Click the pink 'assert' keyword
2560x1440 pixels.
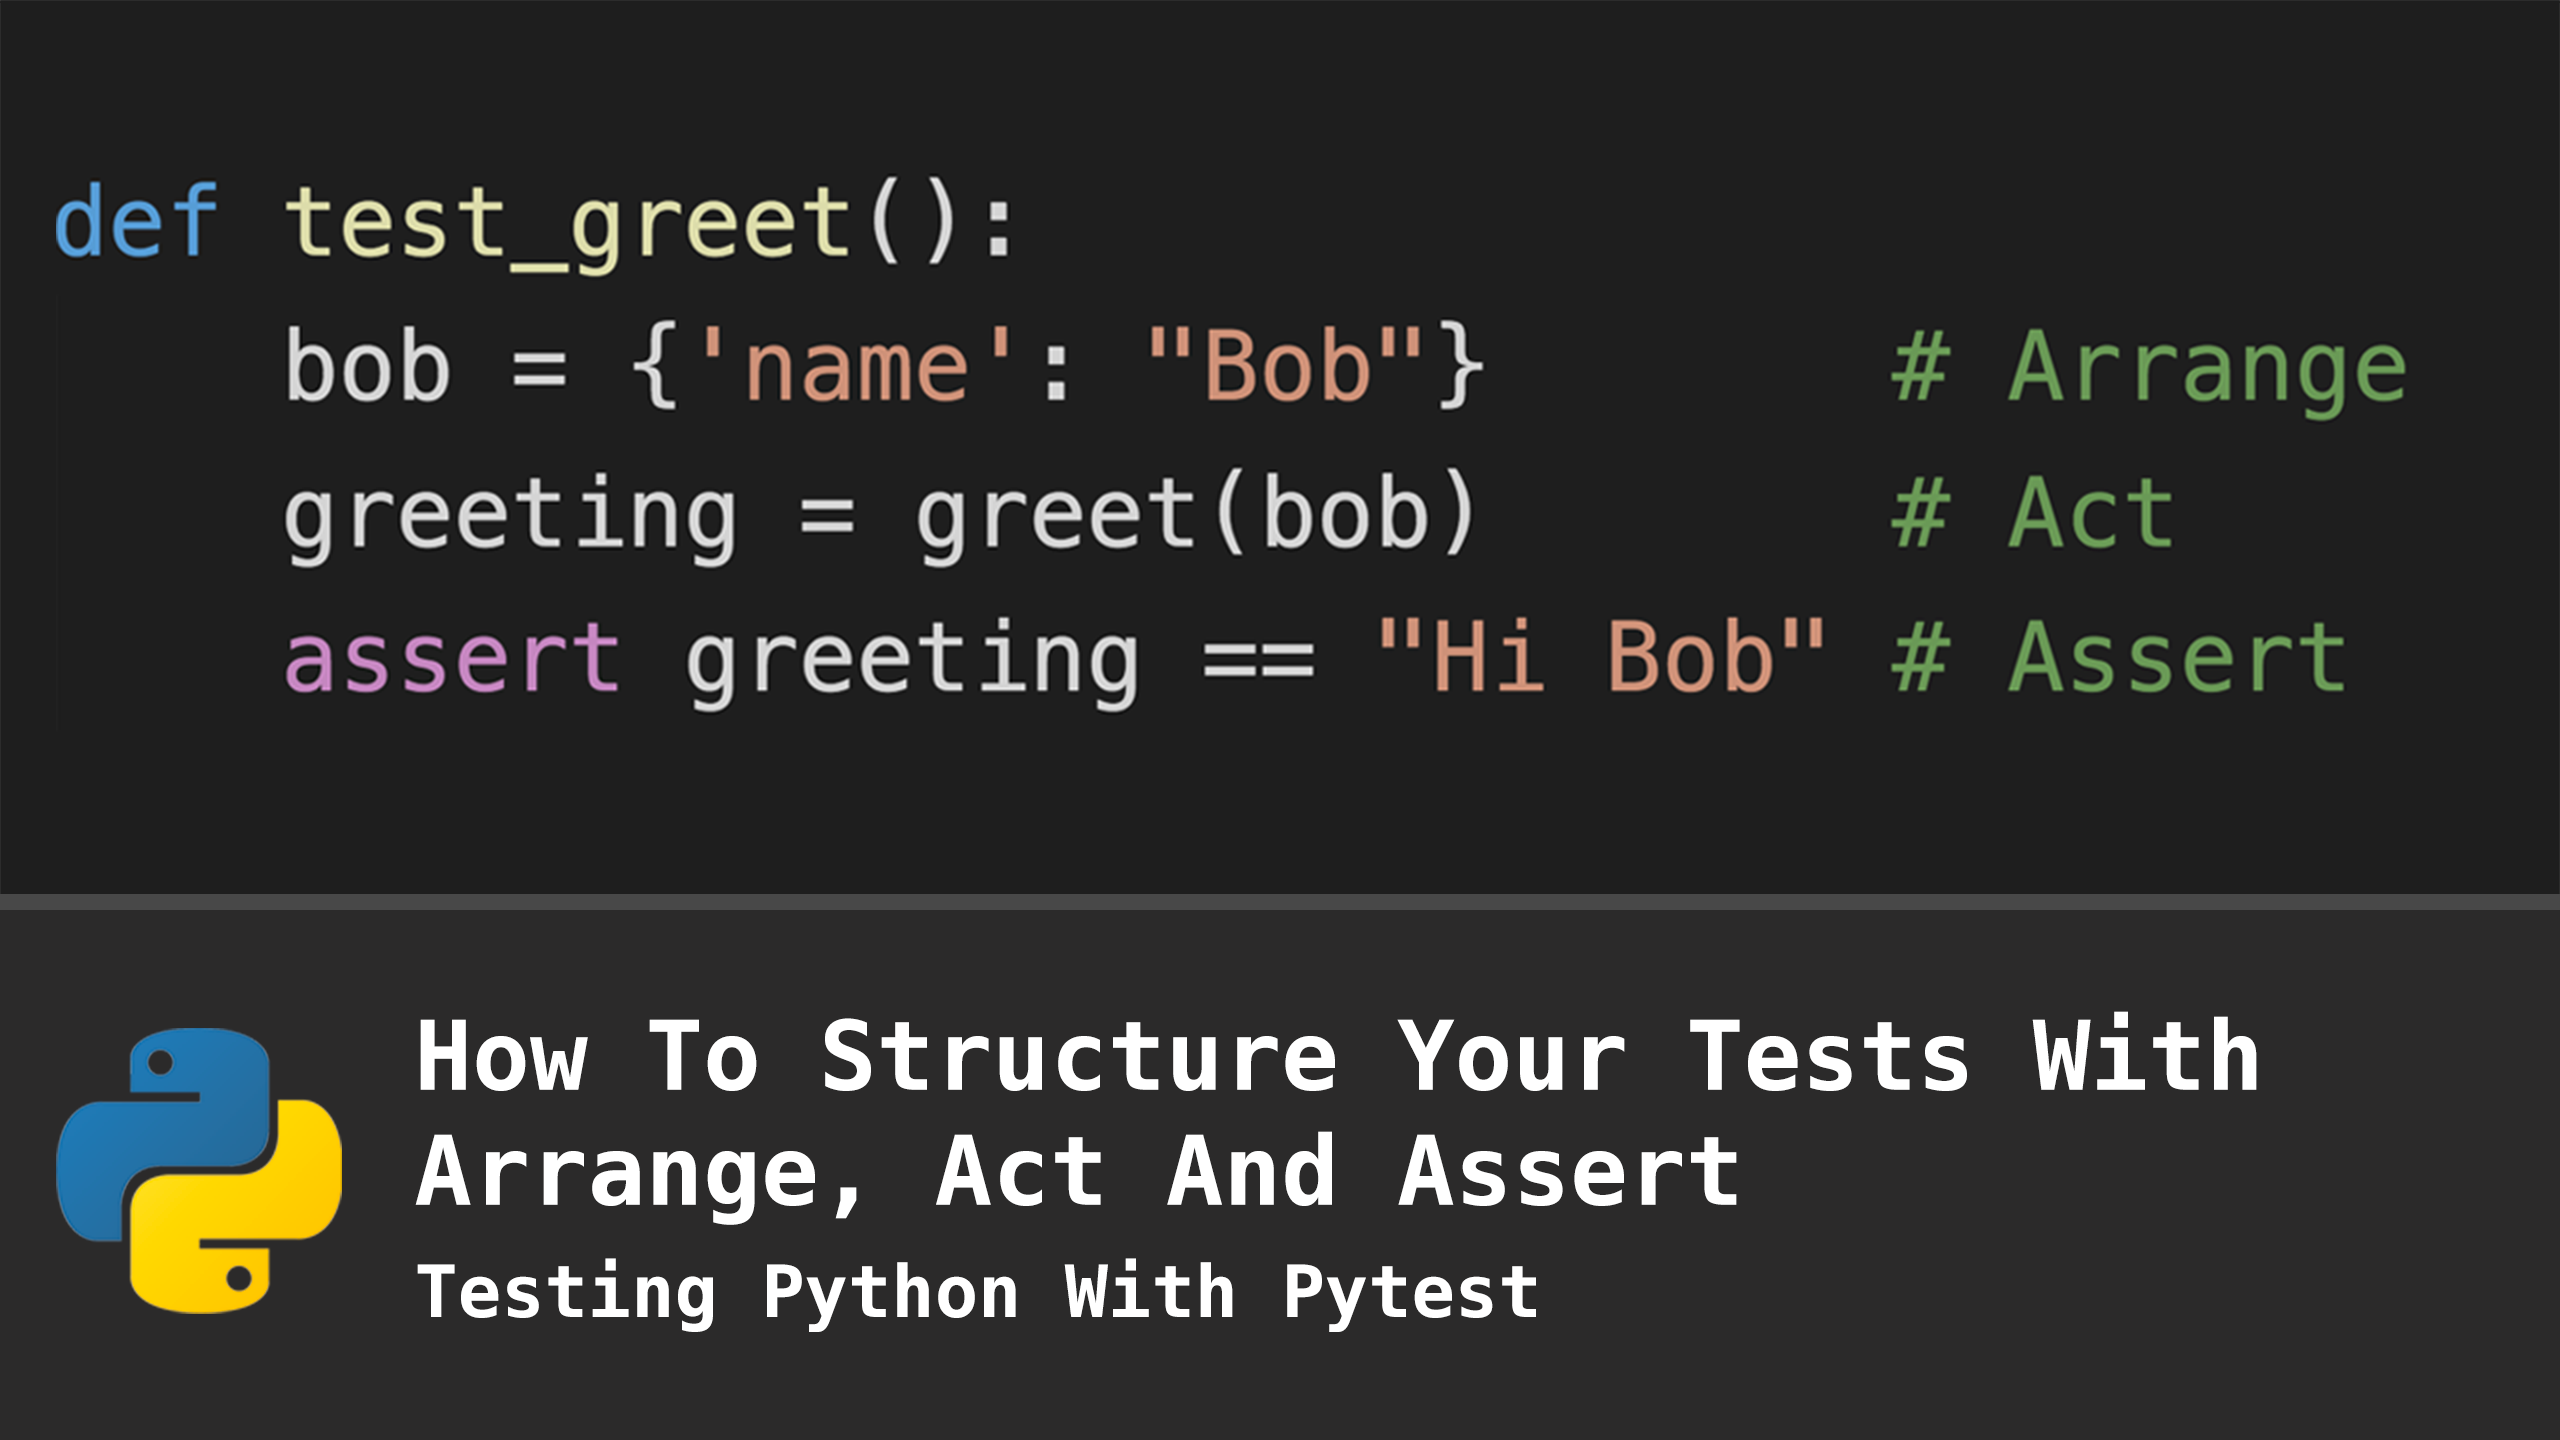click(453, 658)
